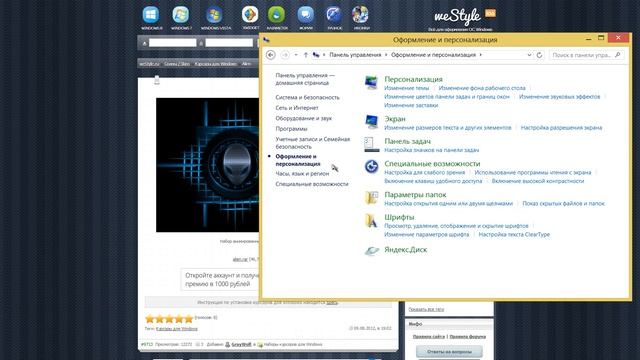The width and height of the screenshot is (640, 360).
Task: Click Настройка разрешения экрана link
Action: (x=561, y=128)
